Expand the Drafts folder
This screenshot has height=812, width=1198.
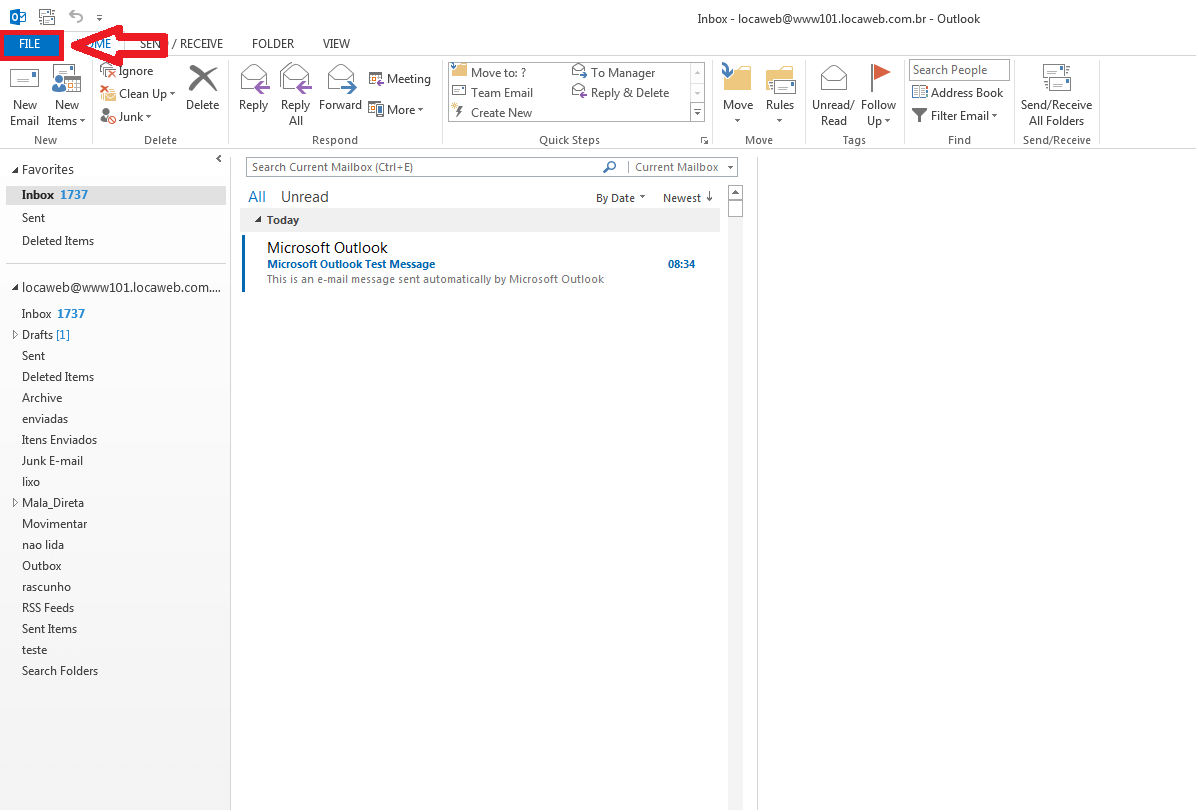click(x=15, y=335)
